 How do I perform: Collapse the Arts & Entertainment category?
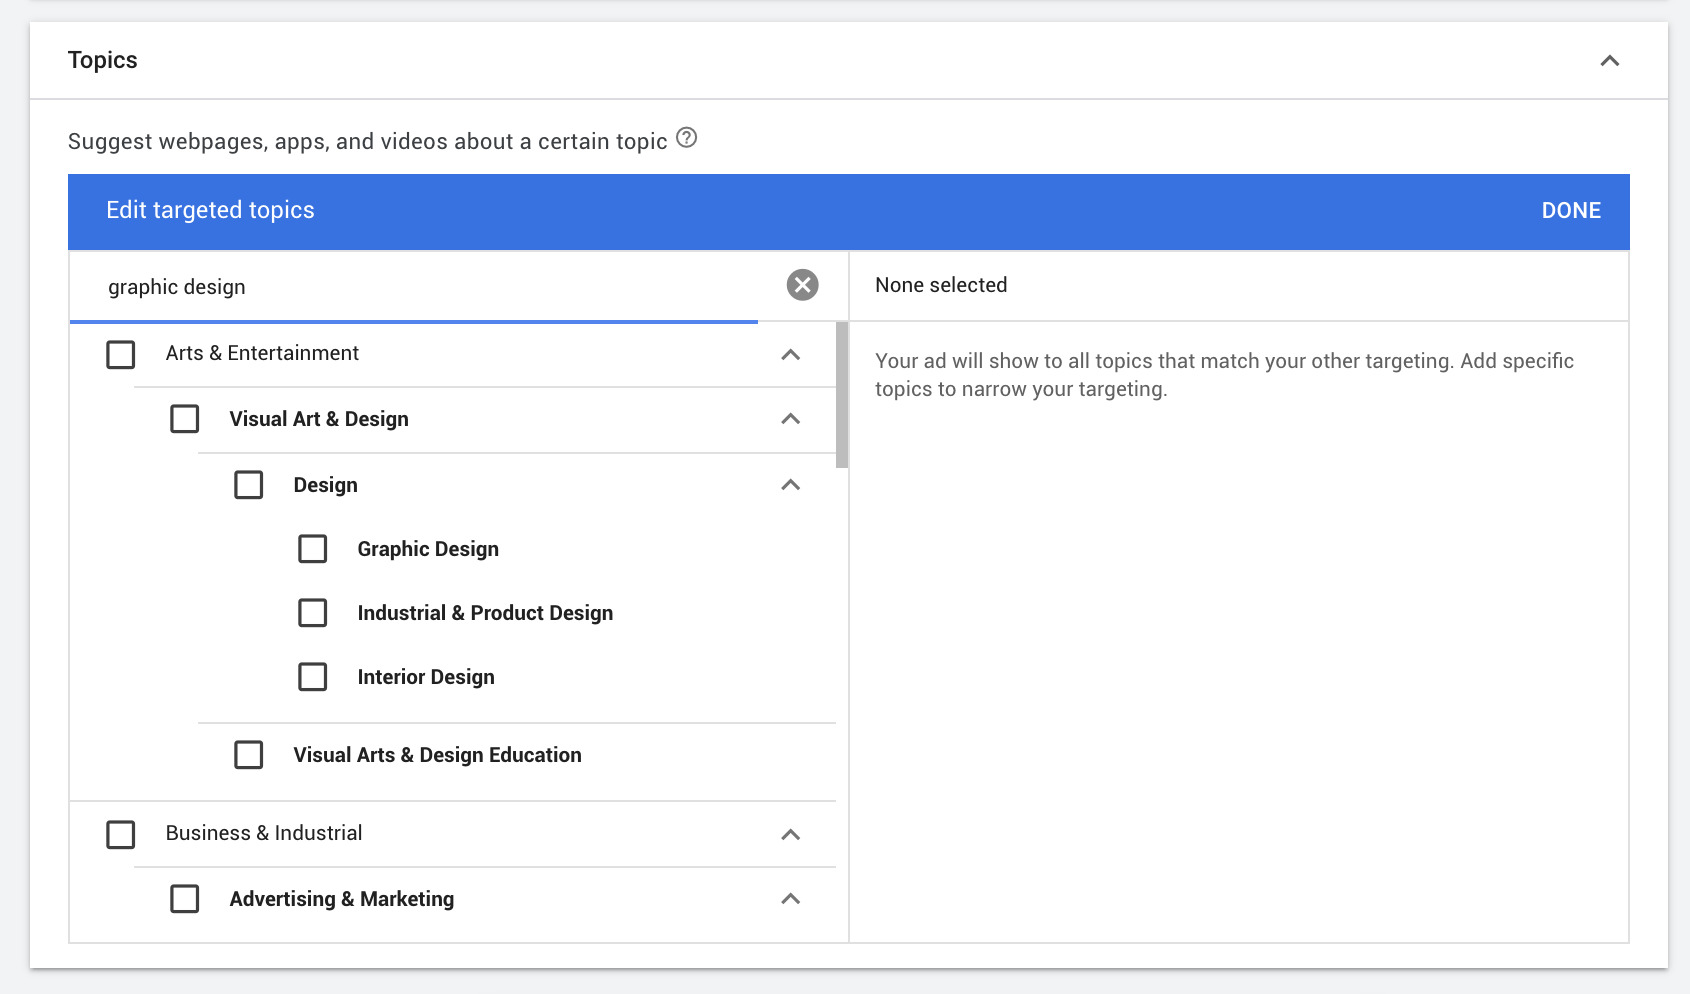click(x=791, y=354)
